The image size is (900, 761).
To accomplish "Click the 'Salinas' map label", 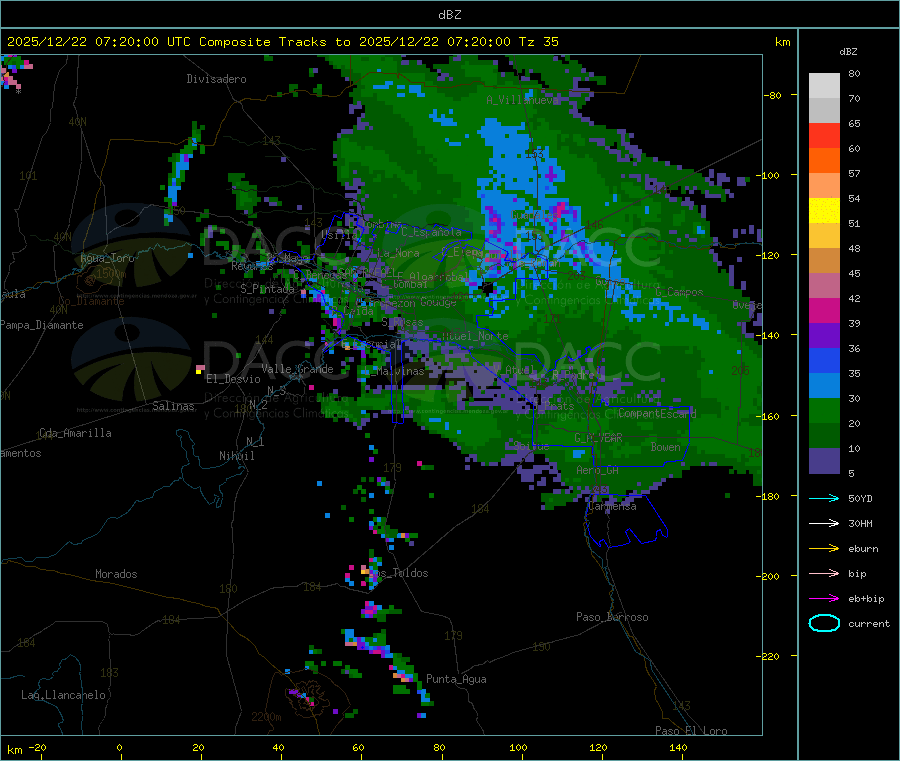I will click(x=173, y=406).
